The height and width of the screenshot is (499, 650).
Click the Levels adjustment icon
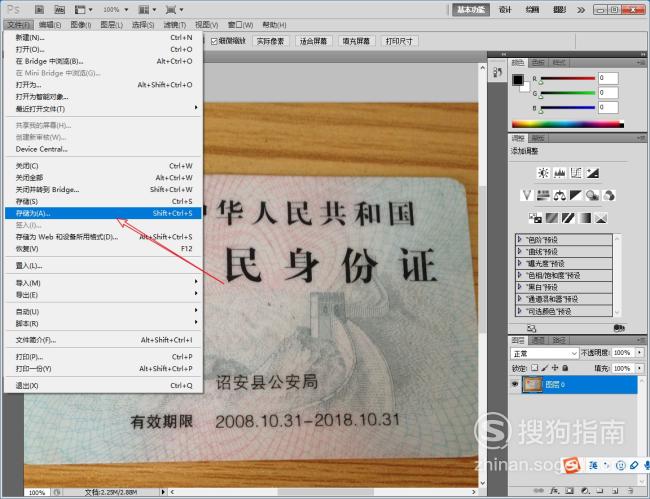[560, 173]
